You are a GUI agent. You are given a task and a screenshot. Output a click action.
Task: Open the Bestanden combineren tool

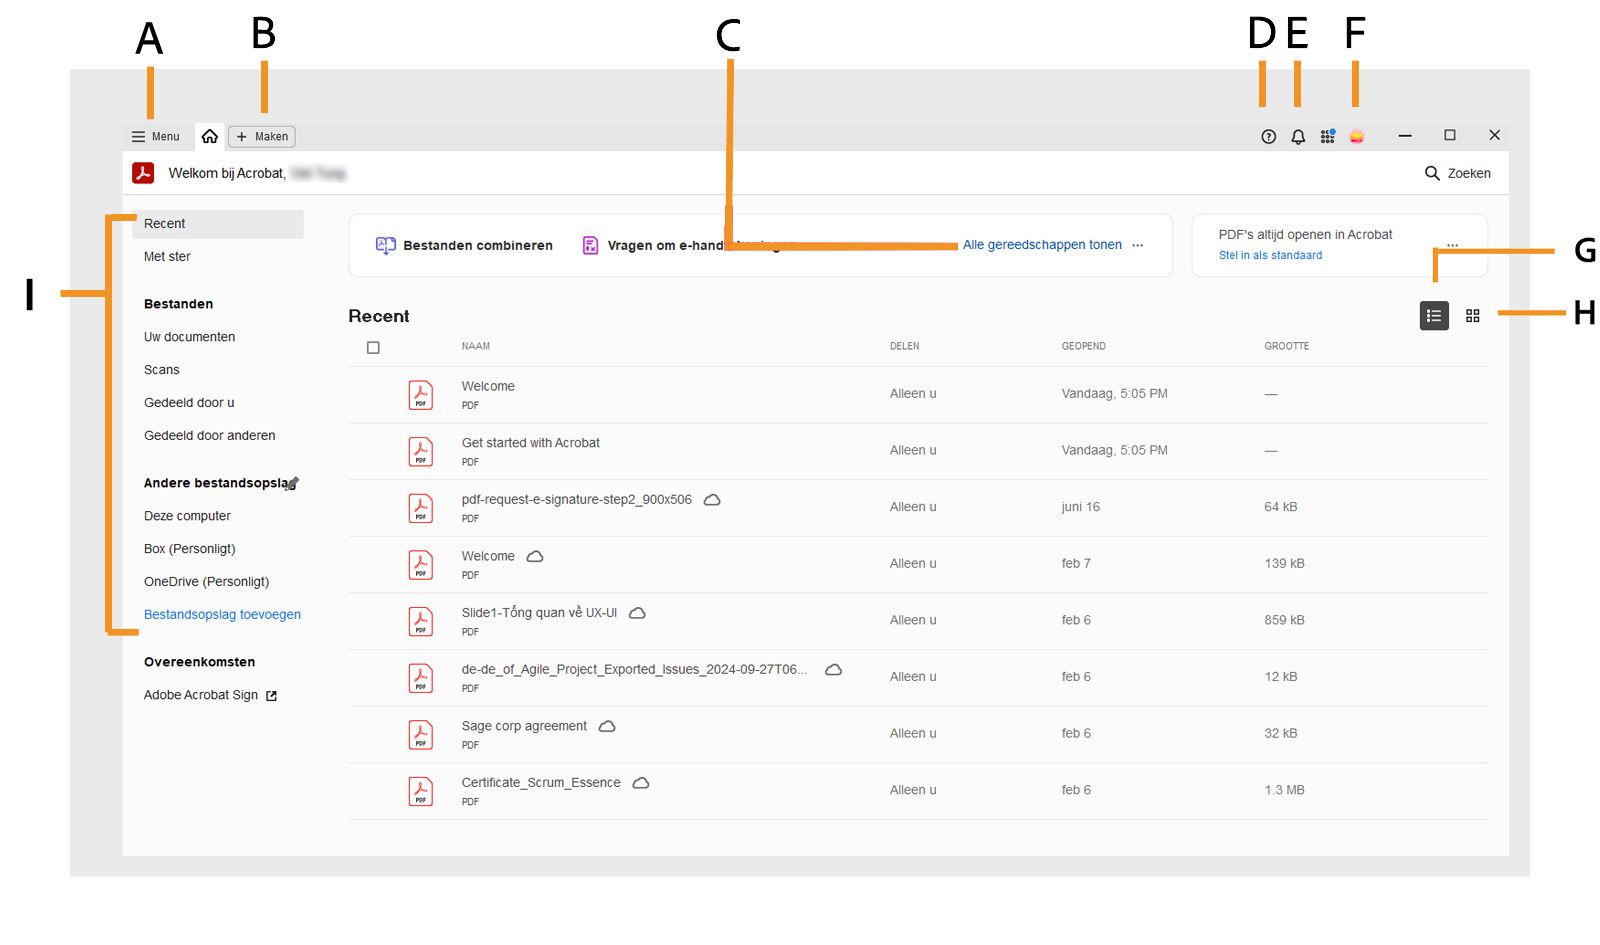point(465,245)
